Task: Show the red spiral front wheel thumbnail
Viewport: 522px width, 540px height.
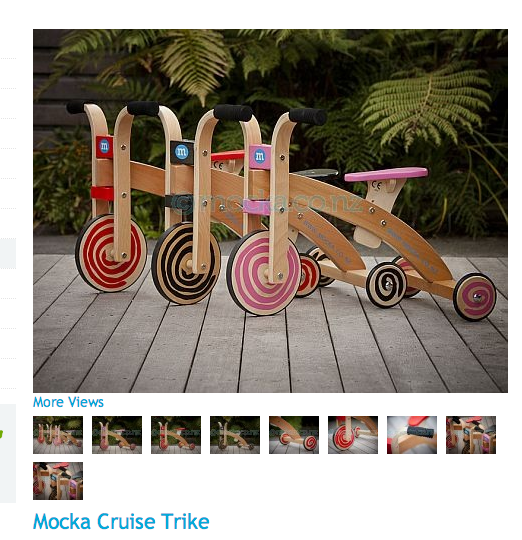Action: (x=353, y=435)
